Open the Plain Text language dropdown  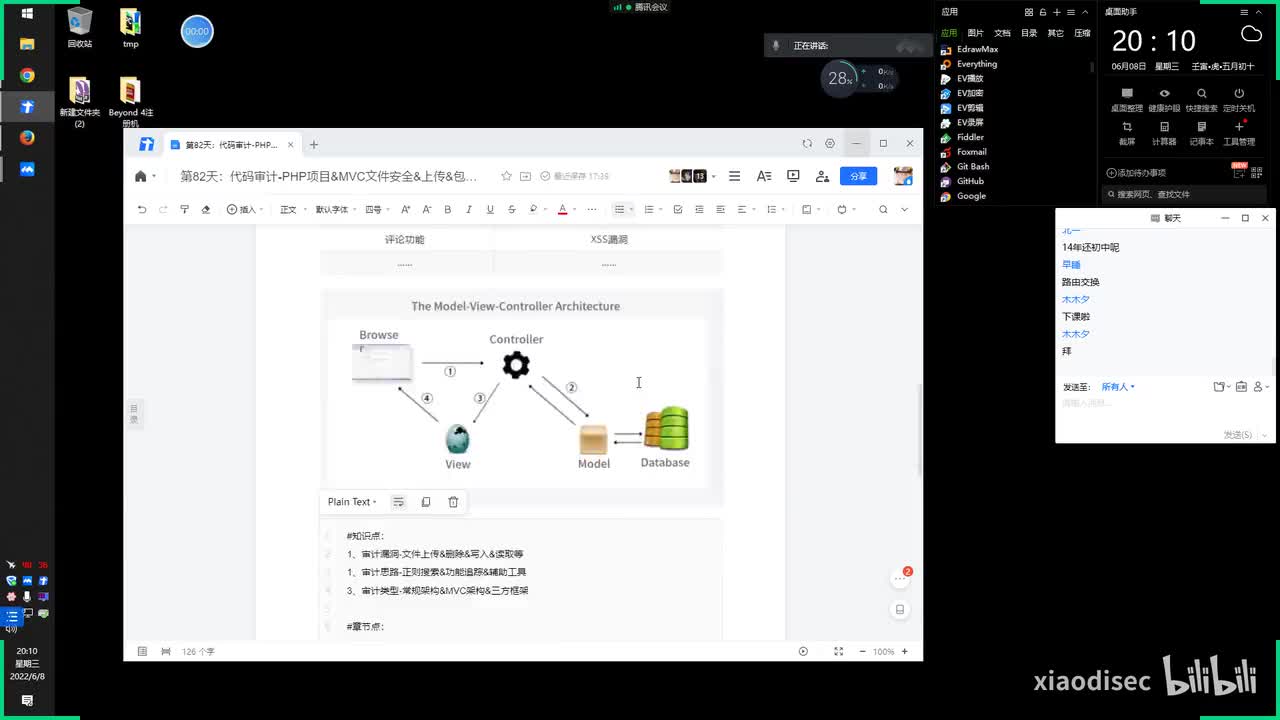(352, 502)
